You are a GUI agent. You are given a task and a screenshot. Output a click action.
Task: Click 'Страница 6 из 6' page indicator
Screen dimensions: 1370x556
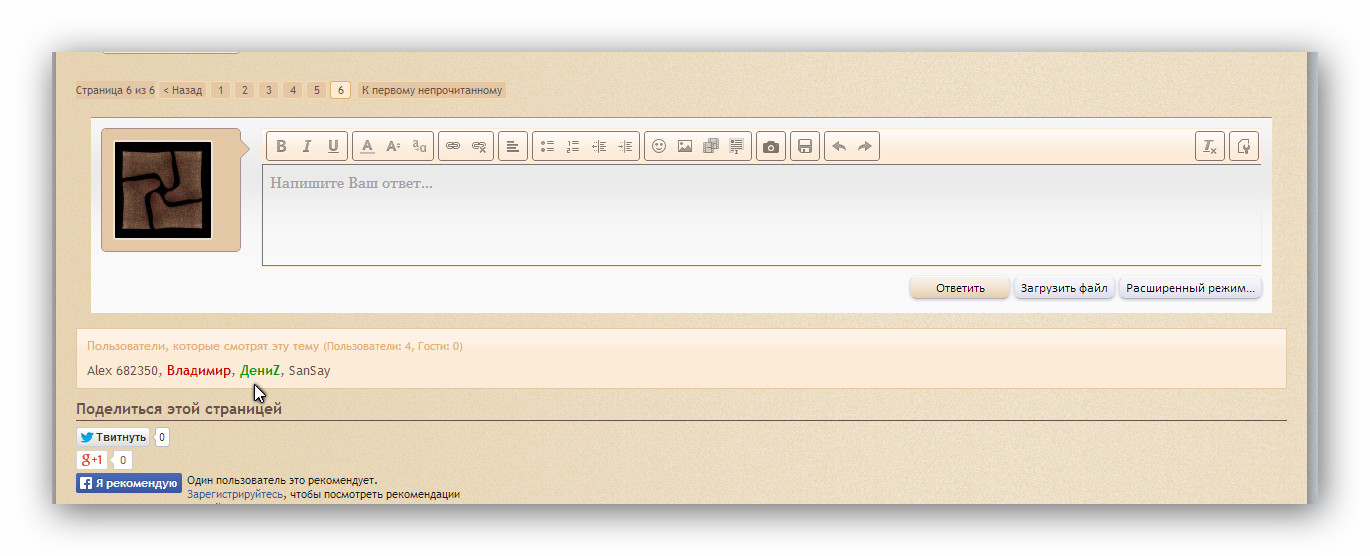116,90
